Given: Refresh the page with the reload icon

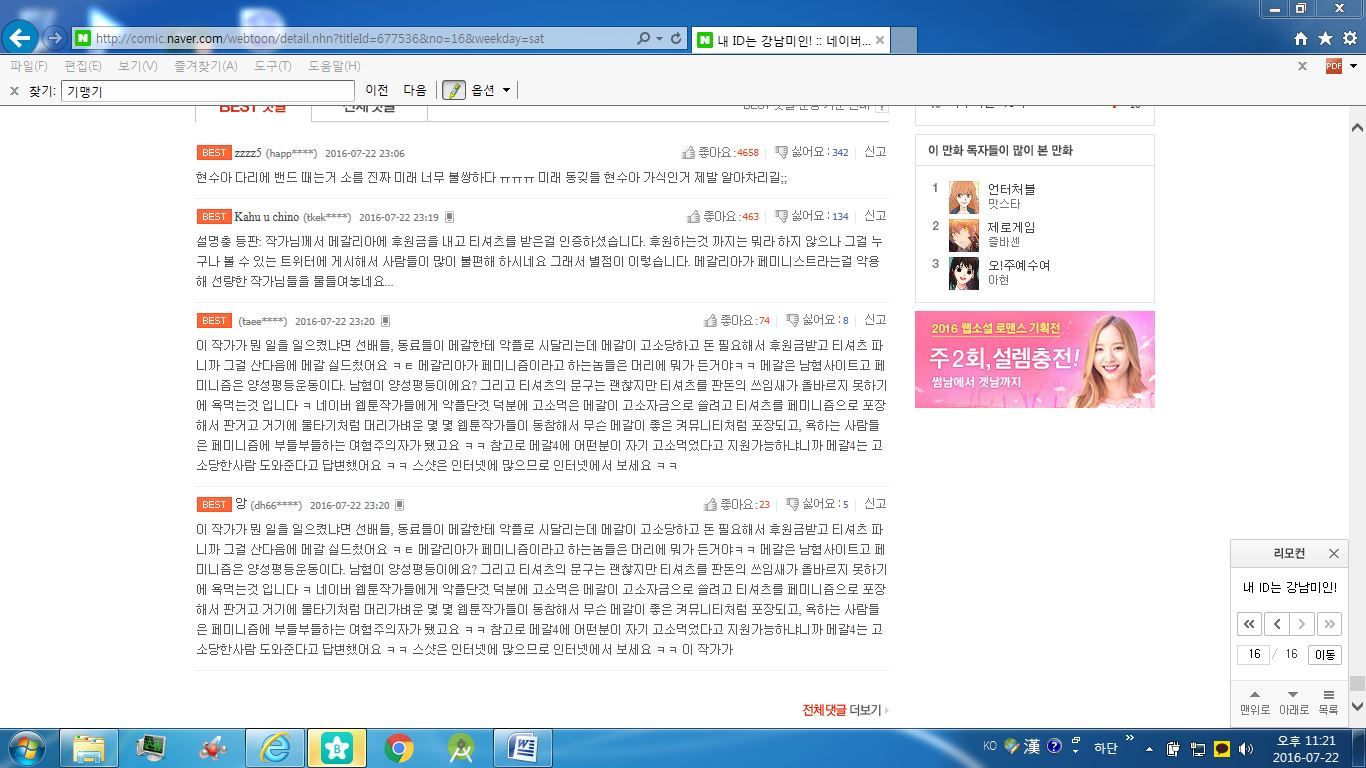Looking at the screenshot, I should click(x=676, y=38).
